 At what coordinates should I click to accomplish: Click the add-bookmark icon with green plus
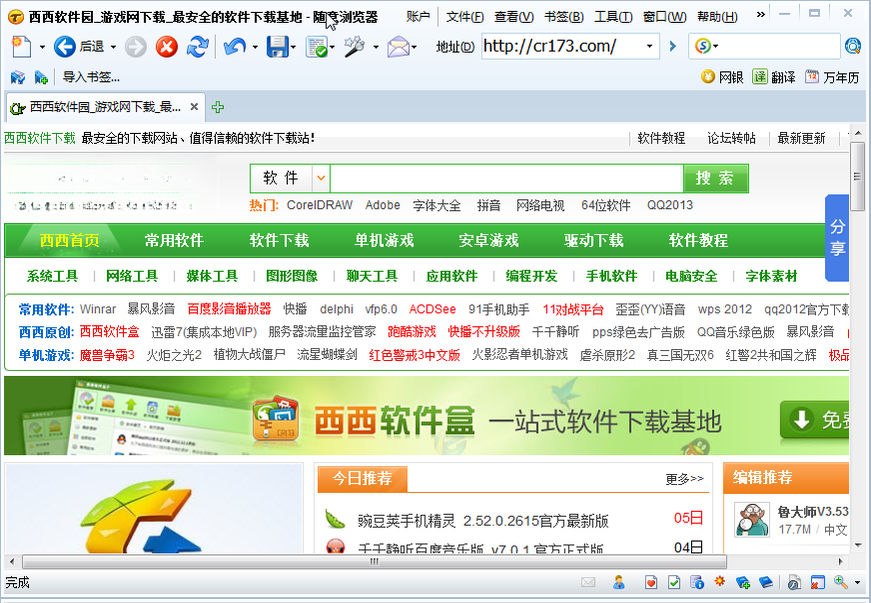click(41, 77)
